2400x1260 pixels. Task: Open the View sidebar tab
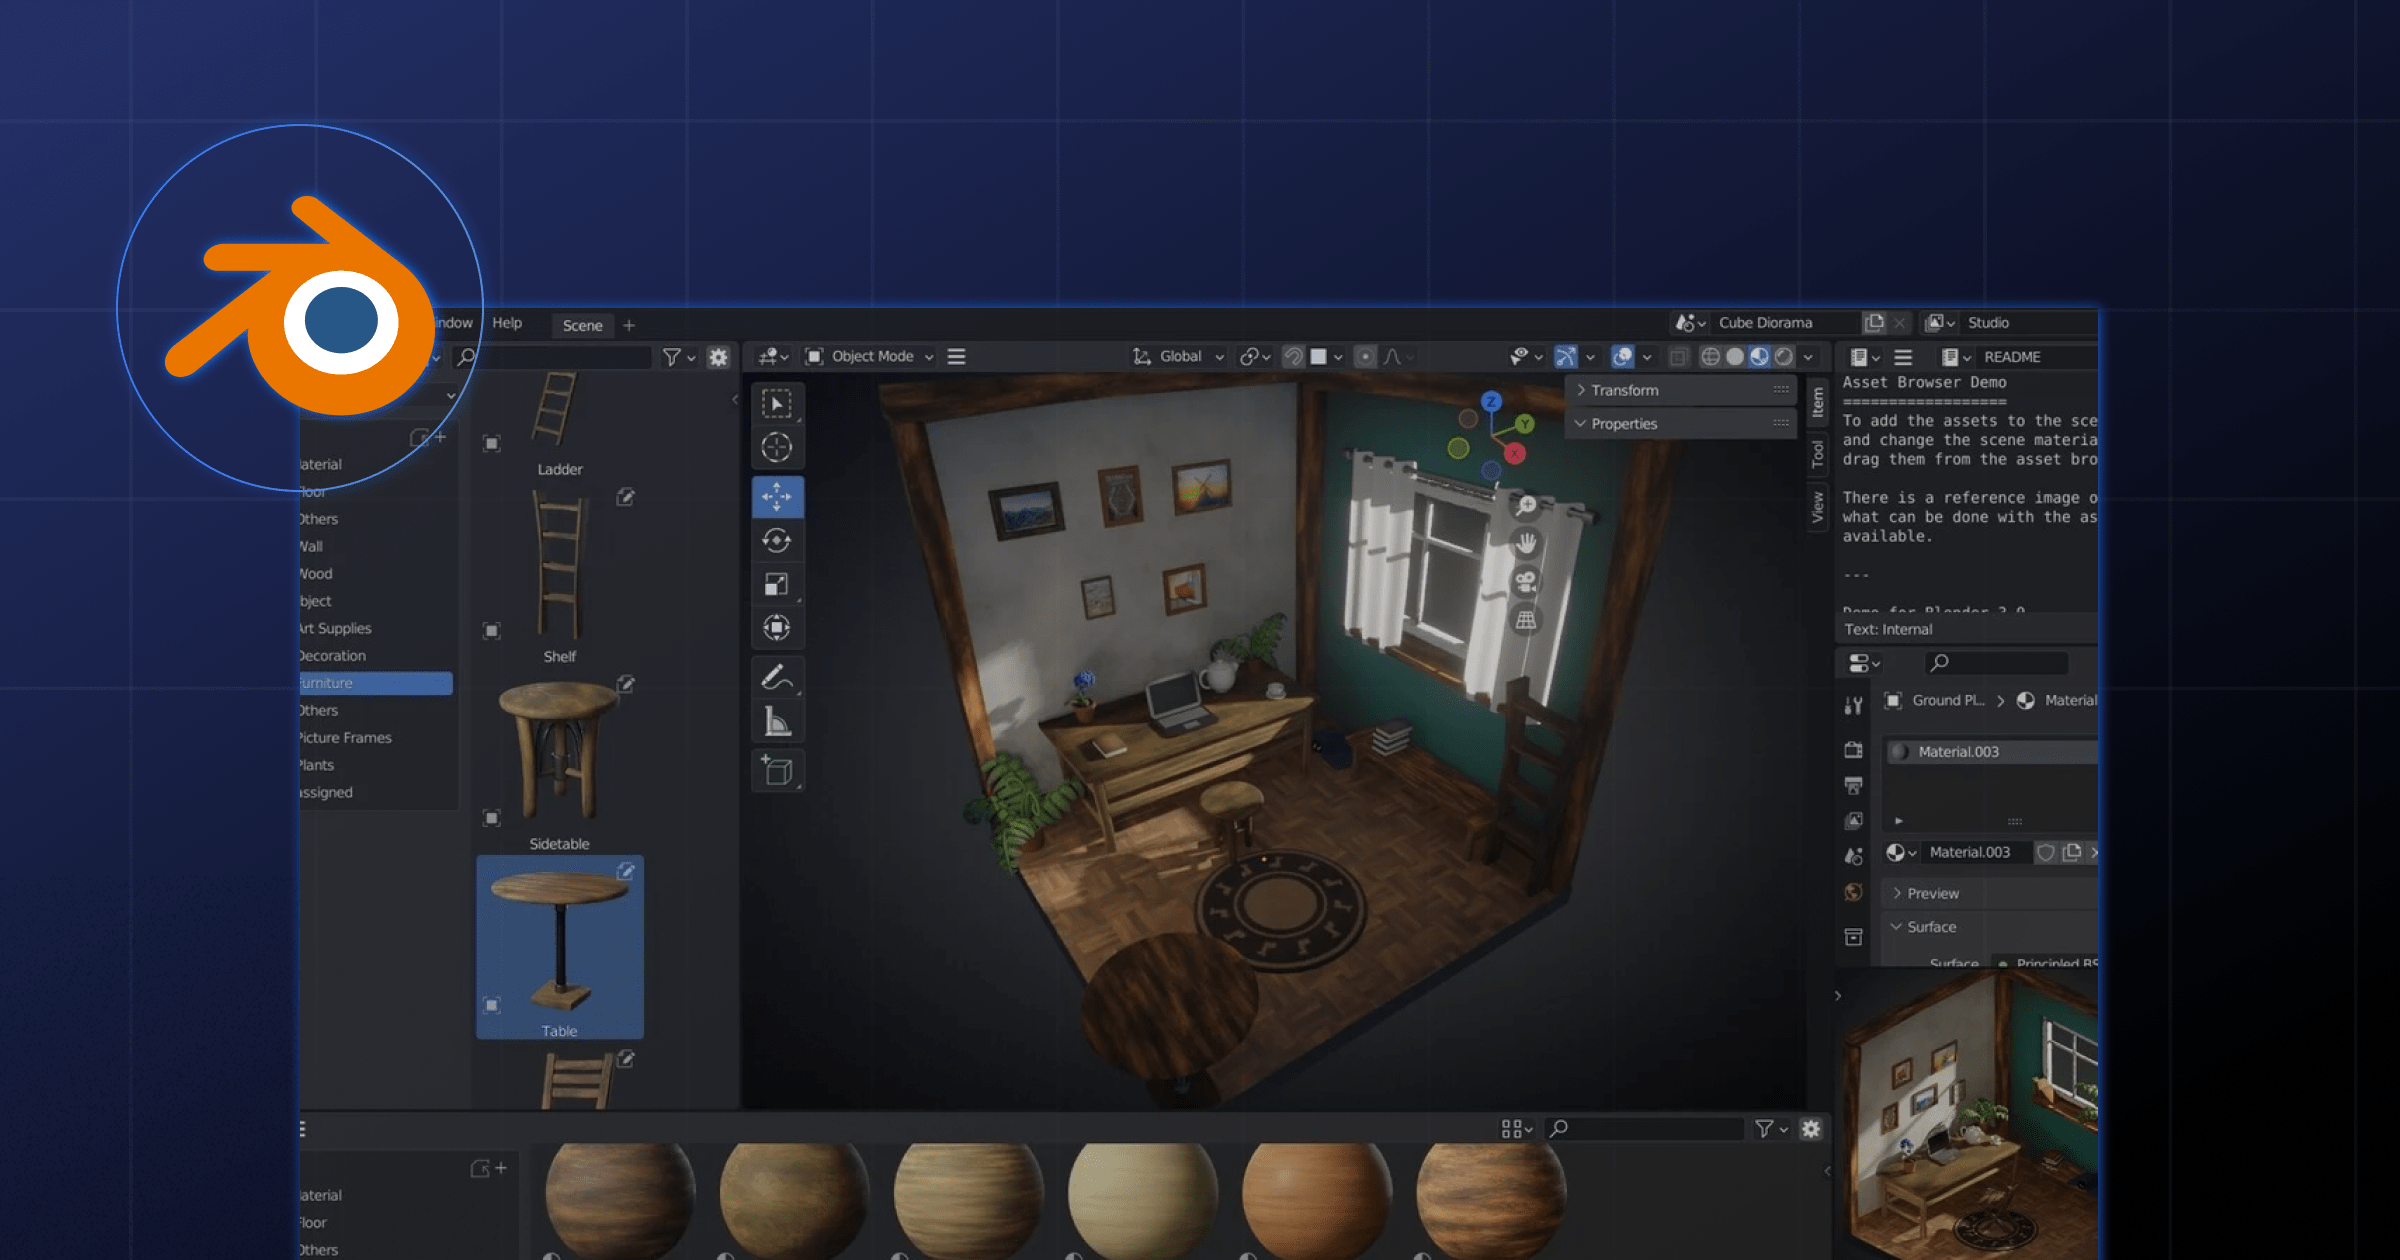[x=1818, y=508]
